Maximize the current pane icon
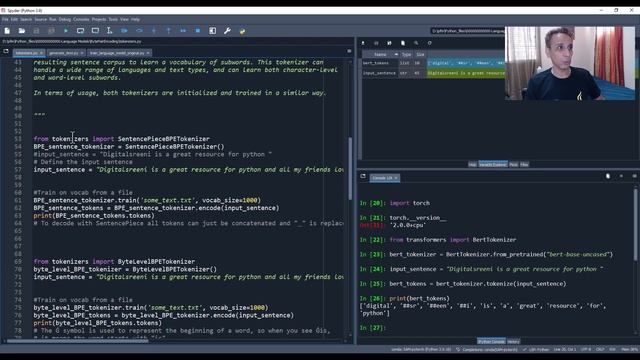This screenshot has height=360, width=640. (213, 31)
